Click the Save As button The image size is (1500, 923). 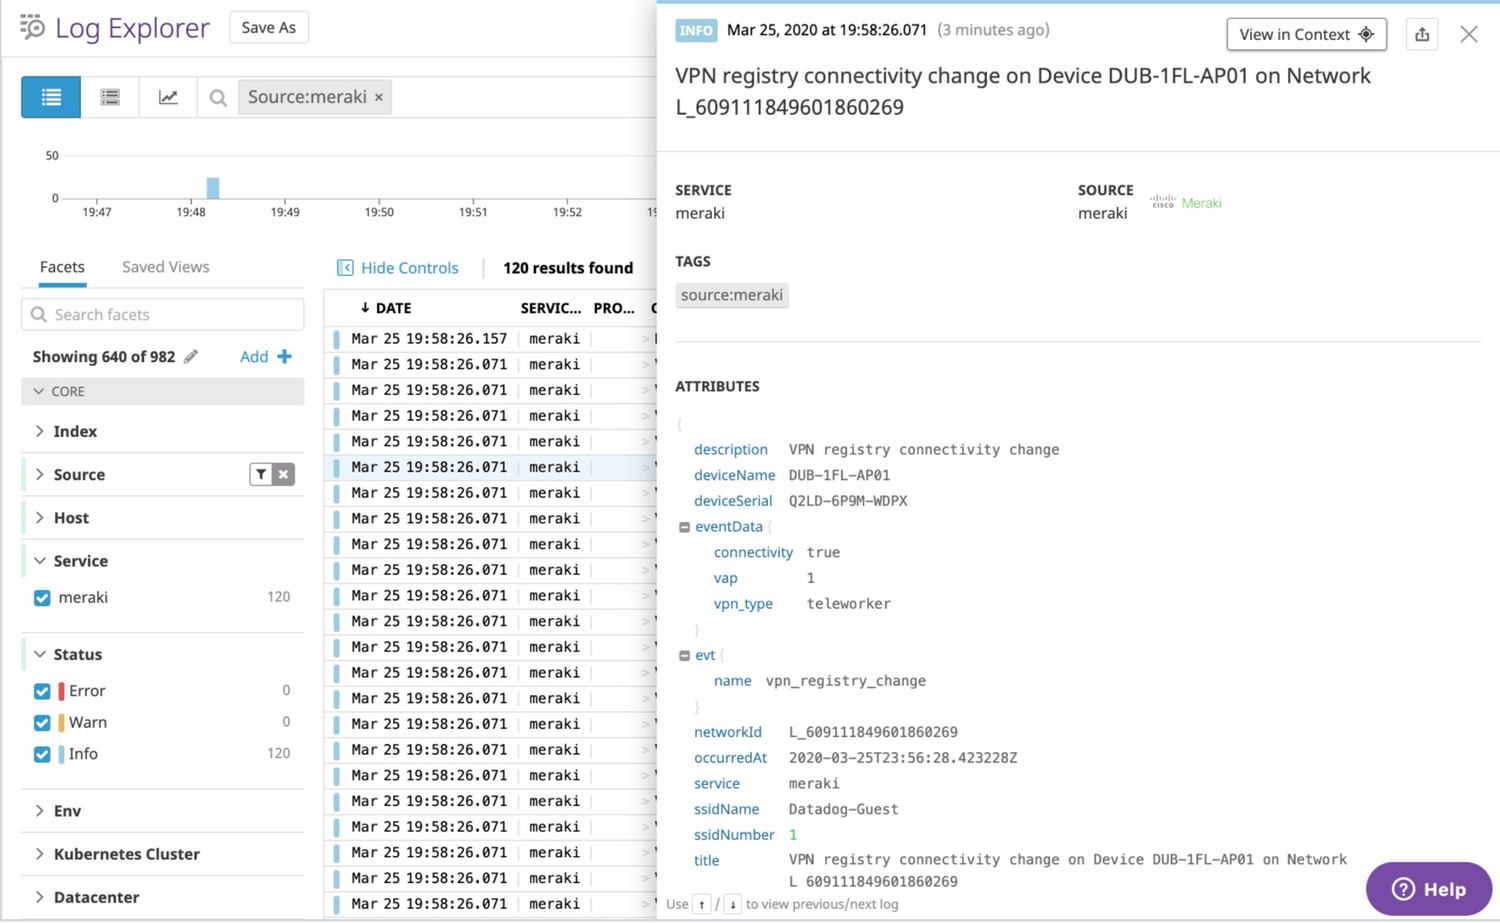coord(268,28)
